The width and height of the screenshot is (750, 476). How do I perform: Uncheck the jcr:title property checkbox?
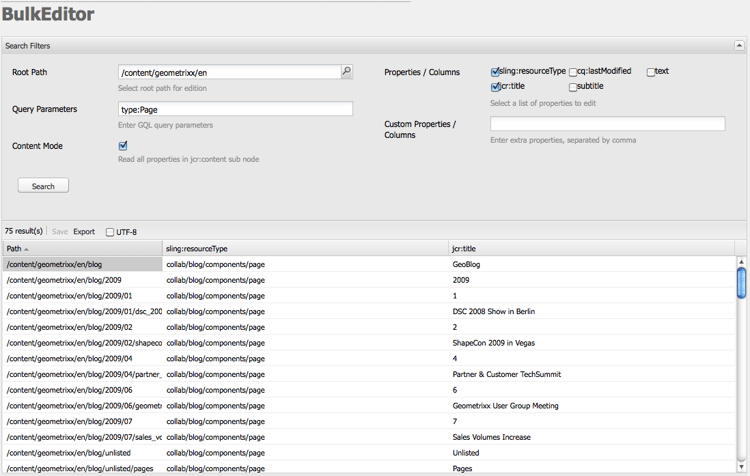(495, 87)
